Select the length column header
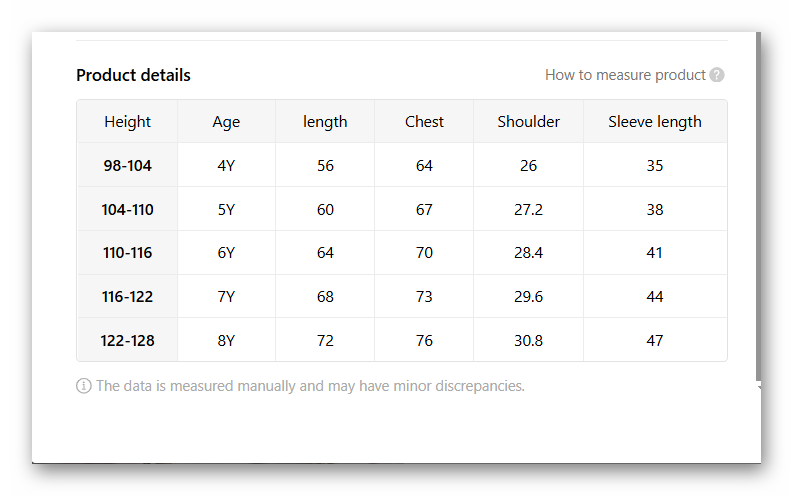793x496 pixels. coord(325,122)
